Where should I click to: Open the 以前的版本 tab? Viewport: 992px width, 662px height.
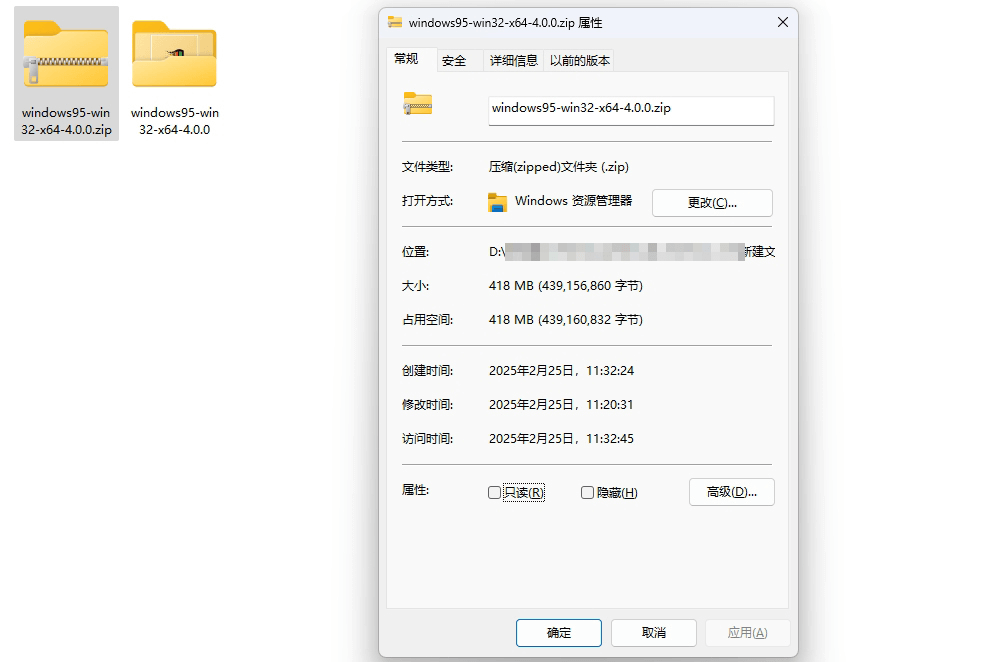click(x=582, y=60)
